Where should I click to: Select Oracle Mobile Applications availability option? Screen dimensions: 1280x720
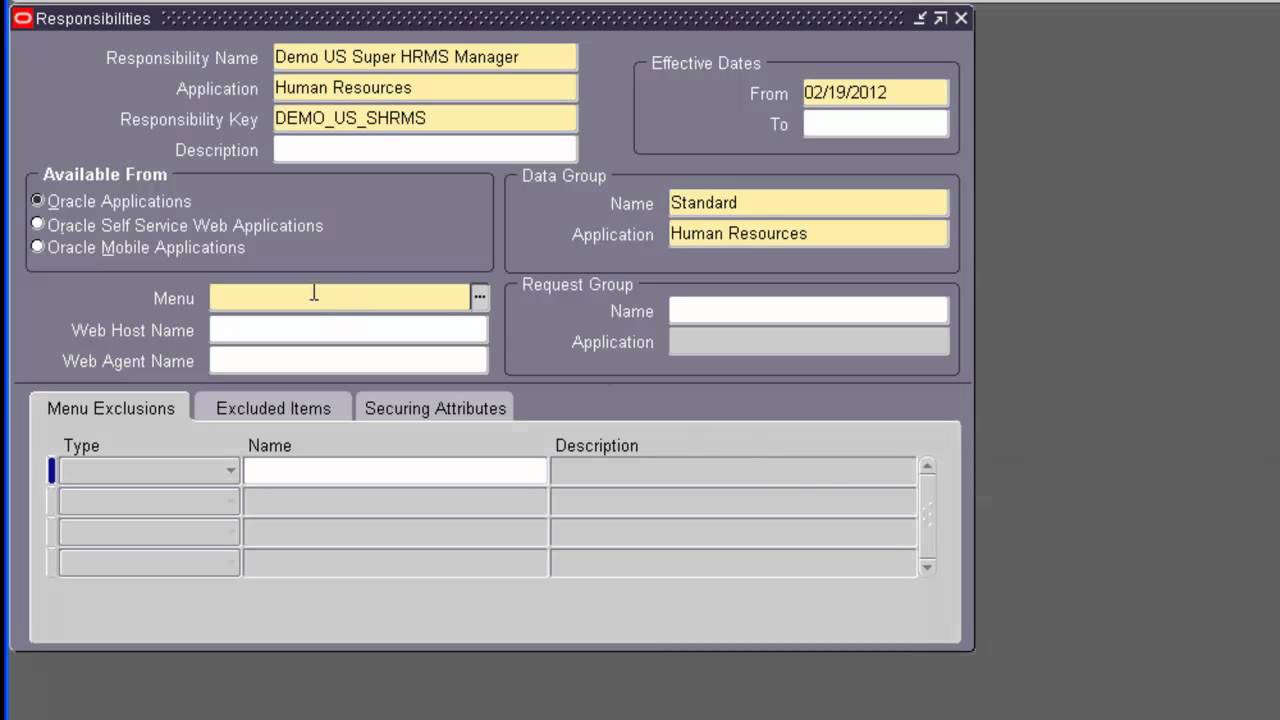coord(37,246)
